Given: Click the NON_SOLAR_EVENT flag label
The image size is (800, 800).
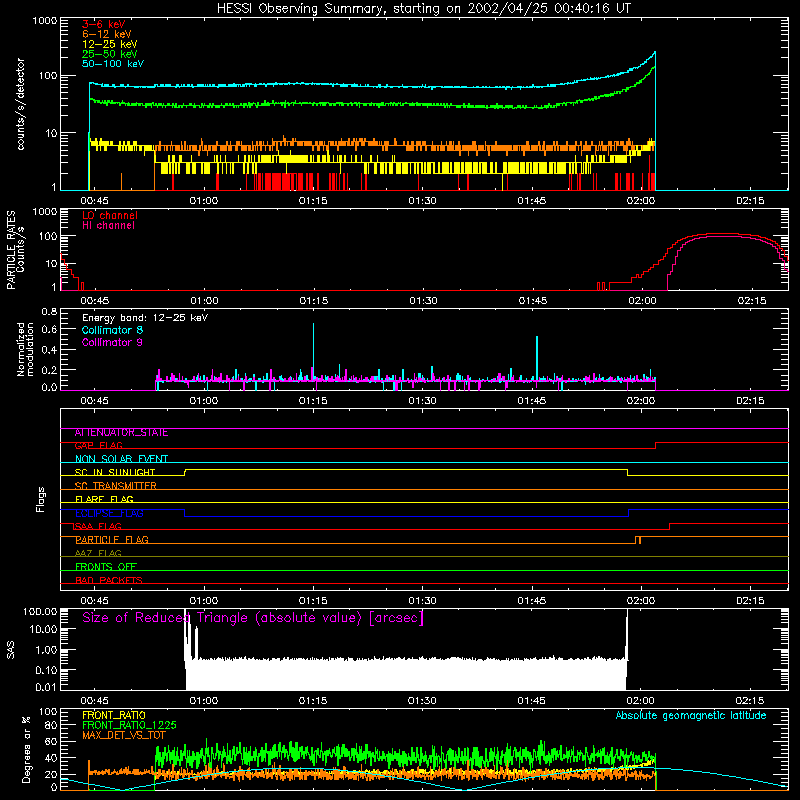Looking at the screenshot, I should (x=121, y=459).
